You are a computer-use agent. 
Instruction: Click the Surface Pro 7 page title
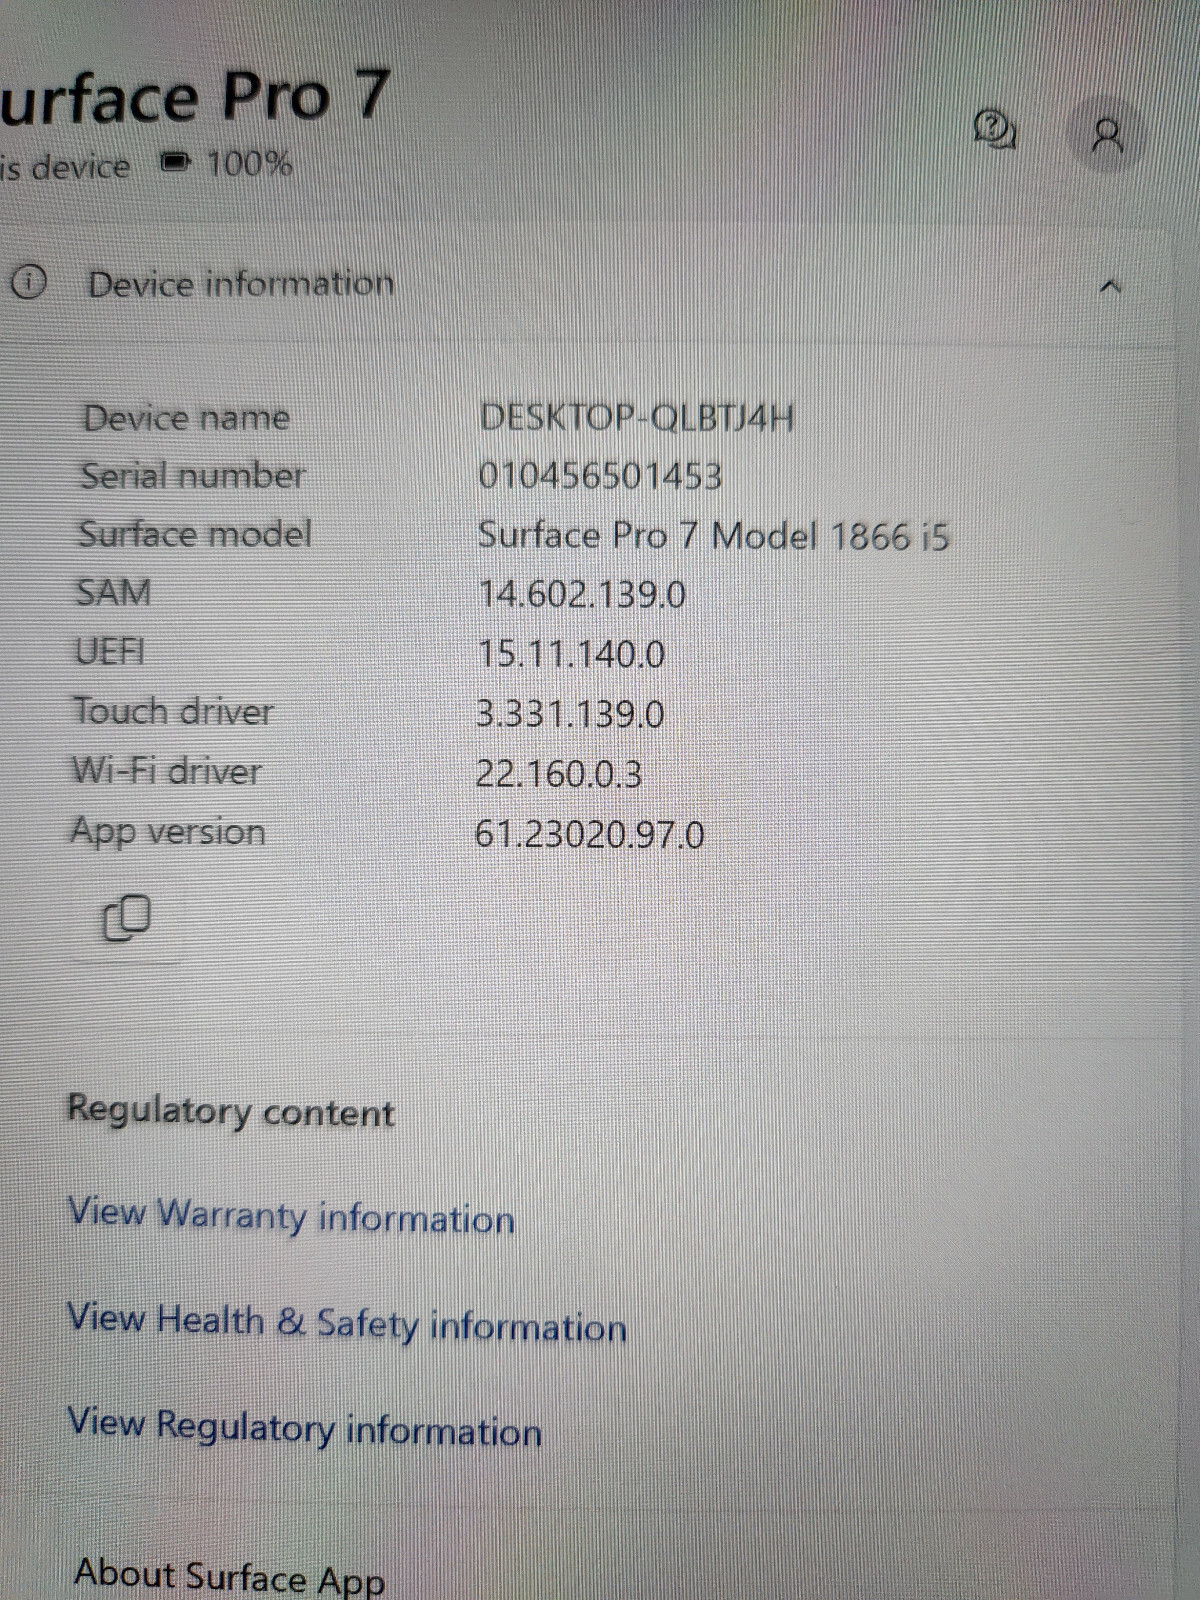click(x=194, y=97)
